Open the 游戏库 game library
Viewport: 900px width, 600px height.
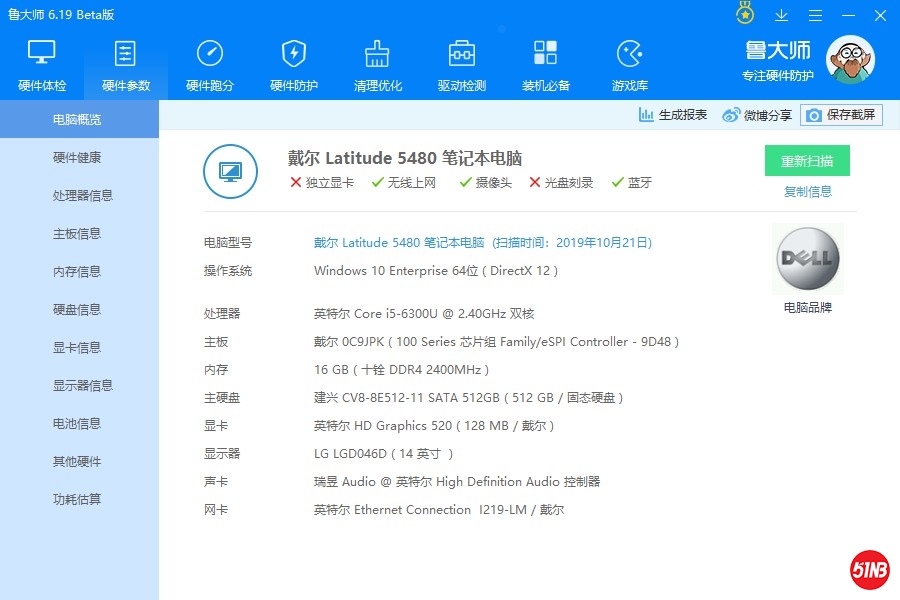[x=629, y=60]
